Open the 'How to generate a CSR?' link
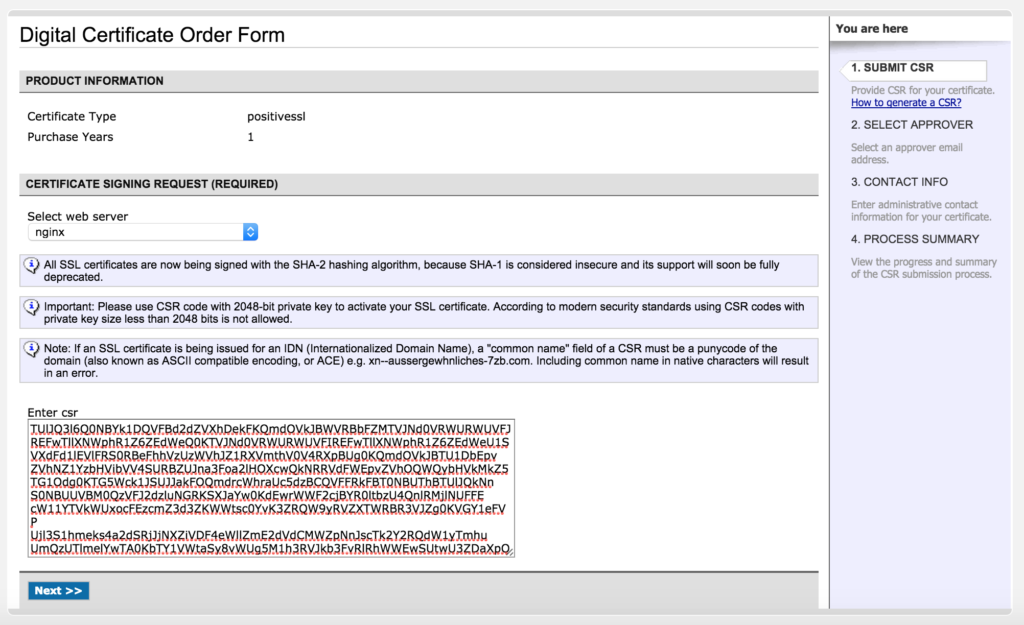 906,103
